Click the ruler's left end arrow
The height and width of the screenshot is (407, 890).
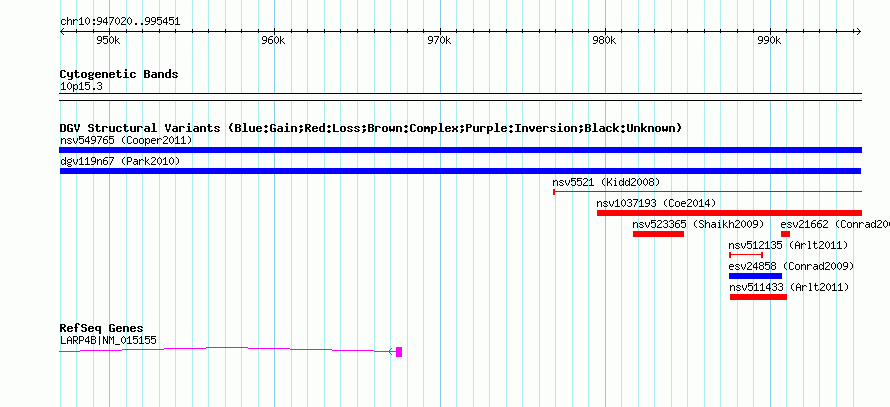click(x=63, y=32)
